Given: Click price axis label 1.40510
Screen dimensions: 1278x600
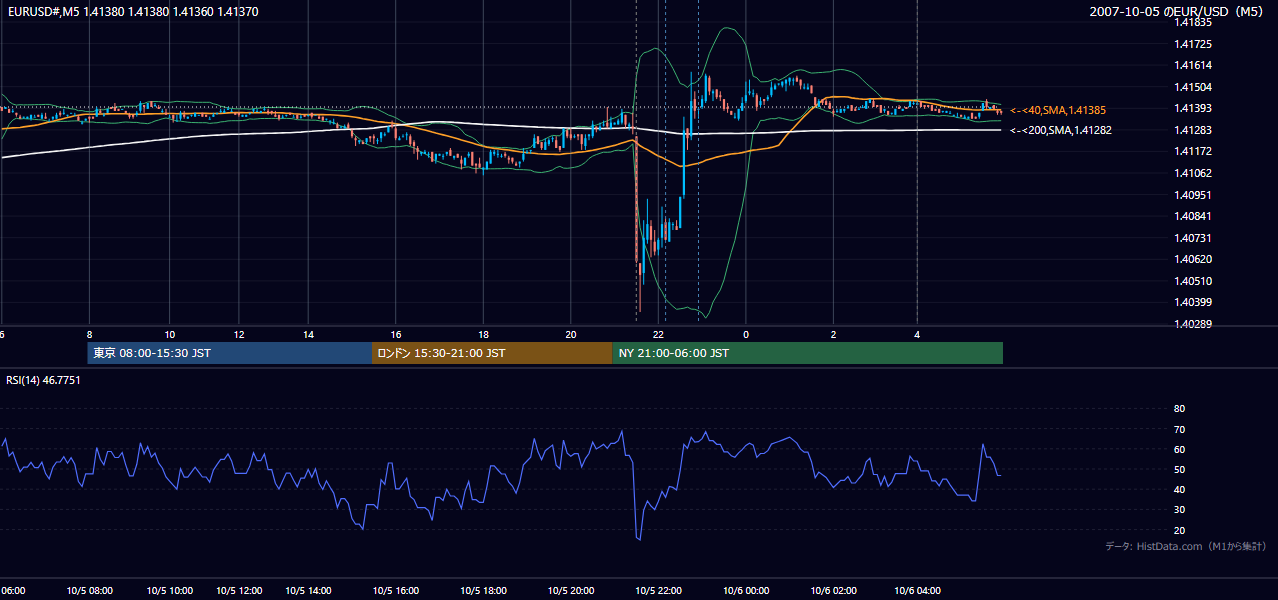Looking at the screenshot, I should pyautogui.click(x=1192, y=281).
